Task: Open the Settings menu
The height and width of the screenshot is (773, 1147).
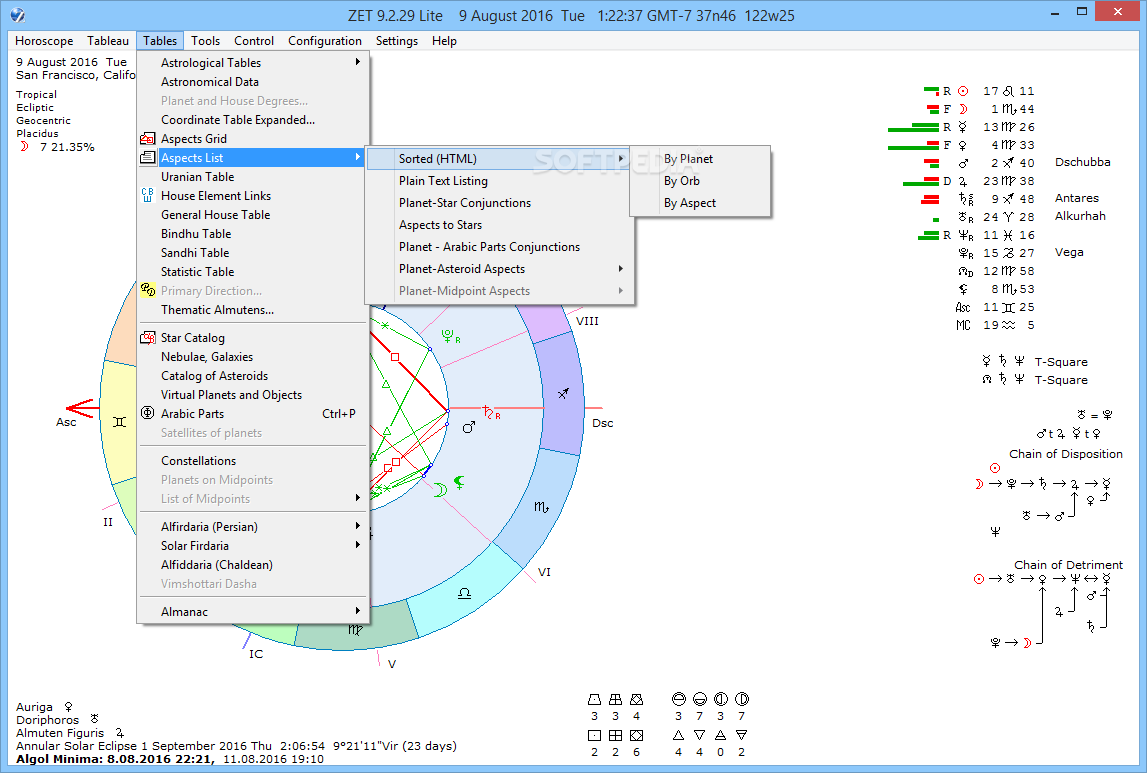Action: [396, 40]
